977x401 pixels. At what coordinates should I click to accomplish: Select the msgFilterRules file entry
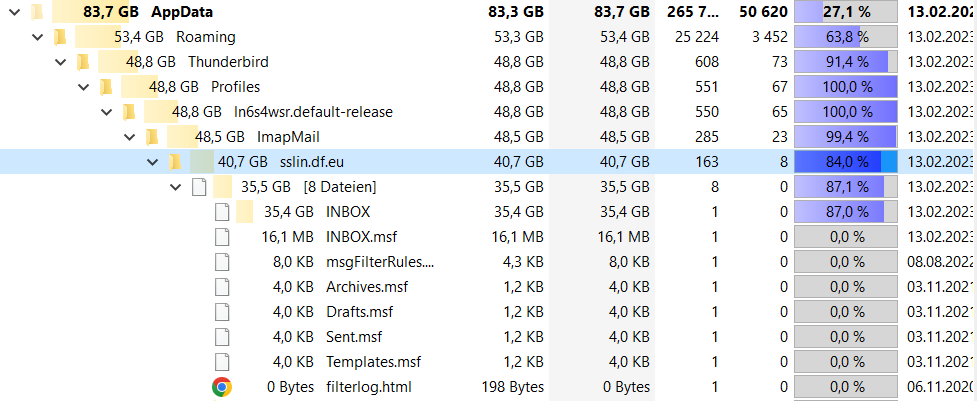pos(380,262)
